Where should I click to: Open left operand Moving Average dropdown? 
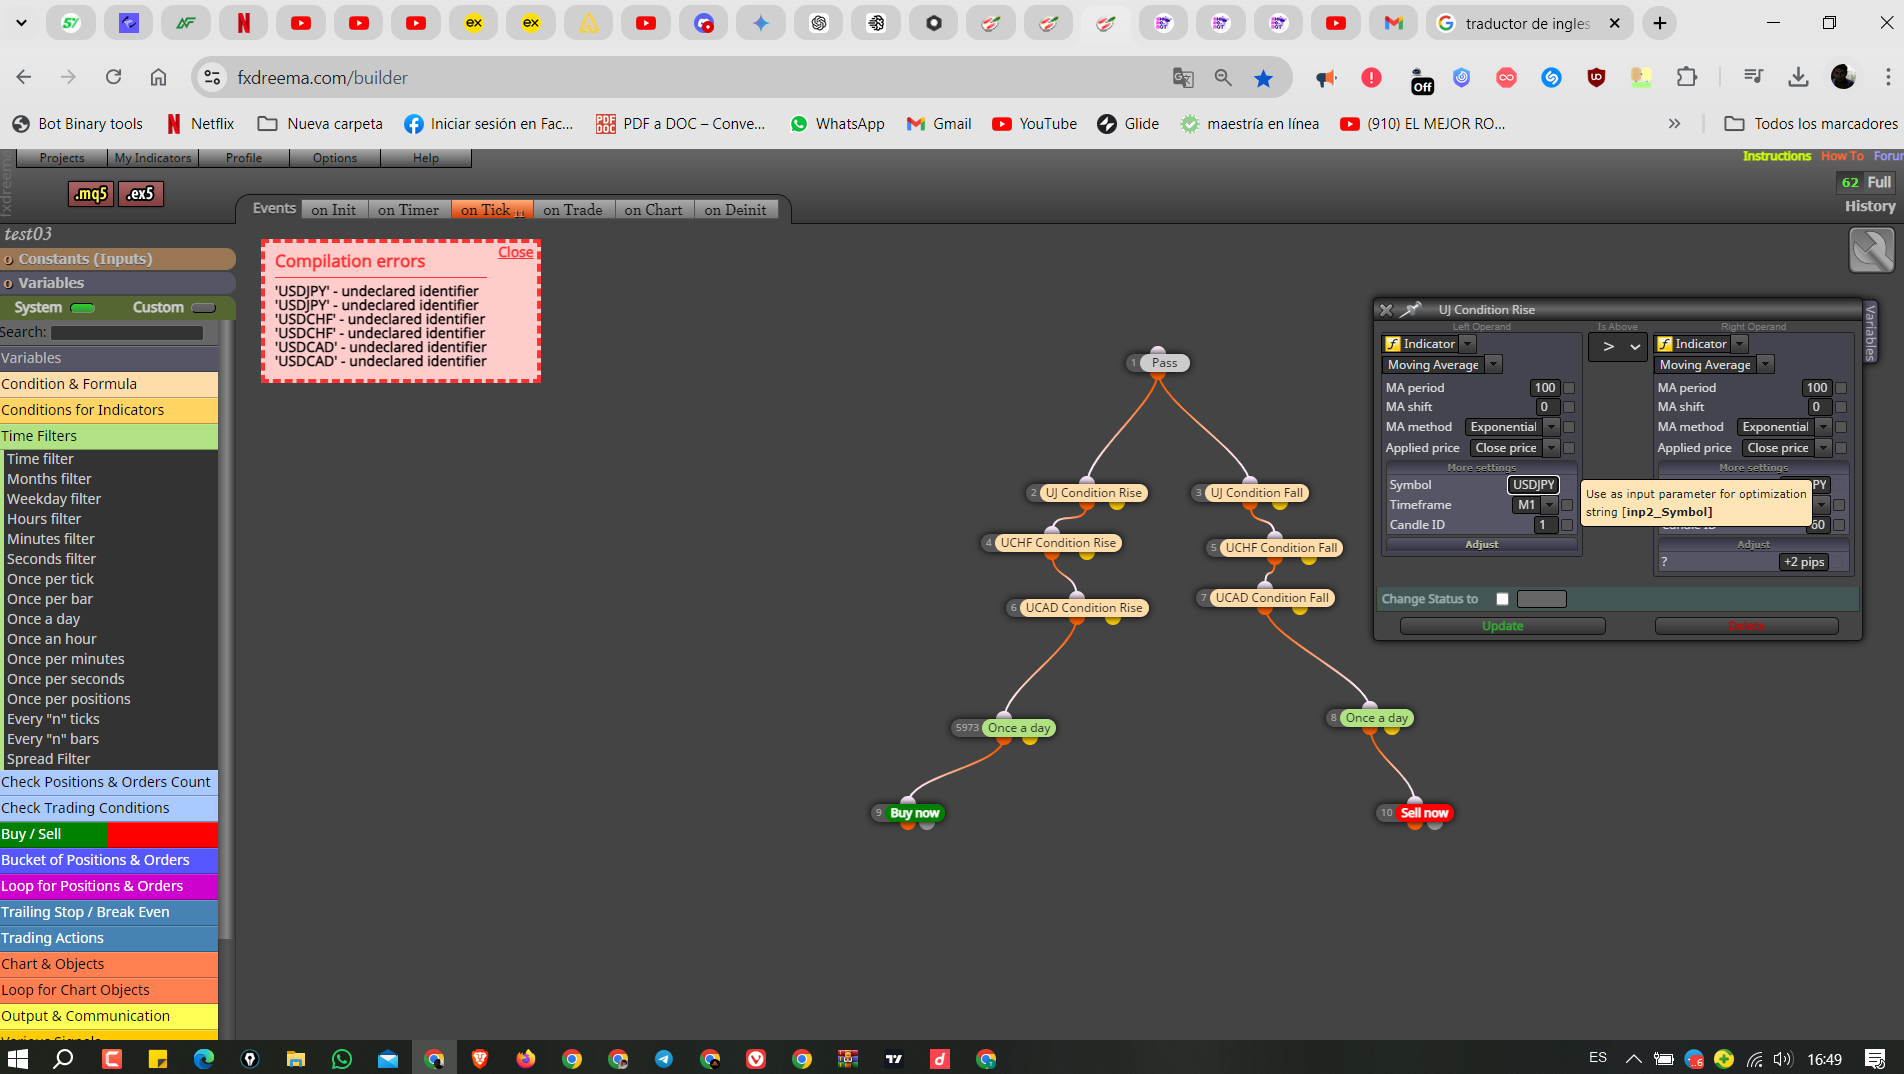1493,365
